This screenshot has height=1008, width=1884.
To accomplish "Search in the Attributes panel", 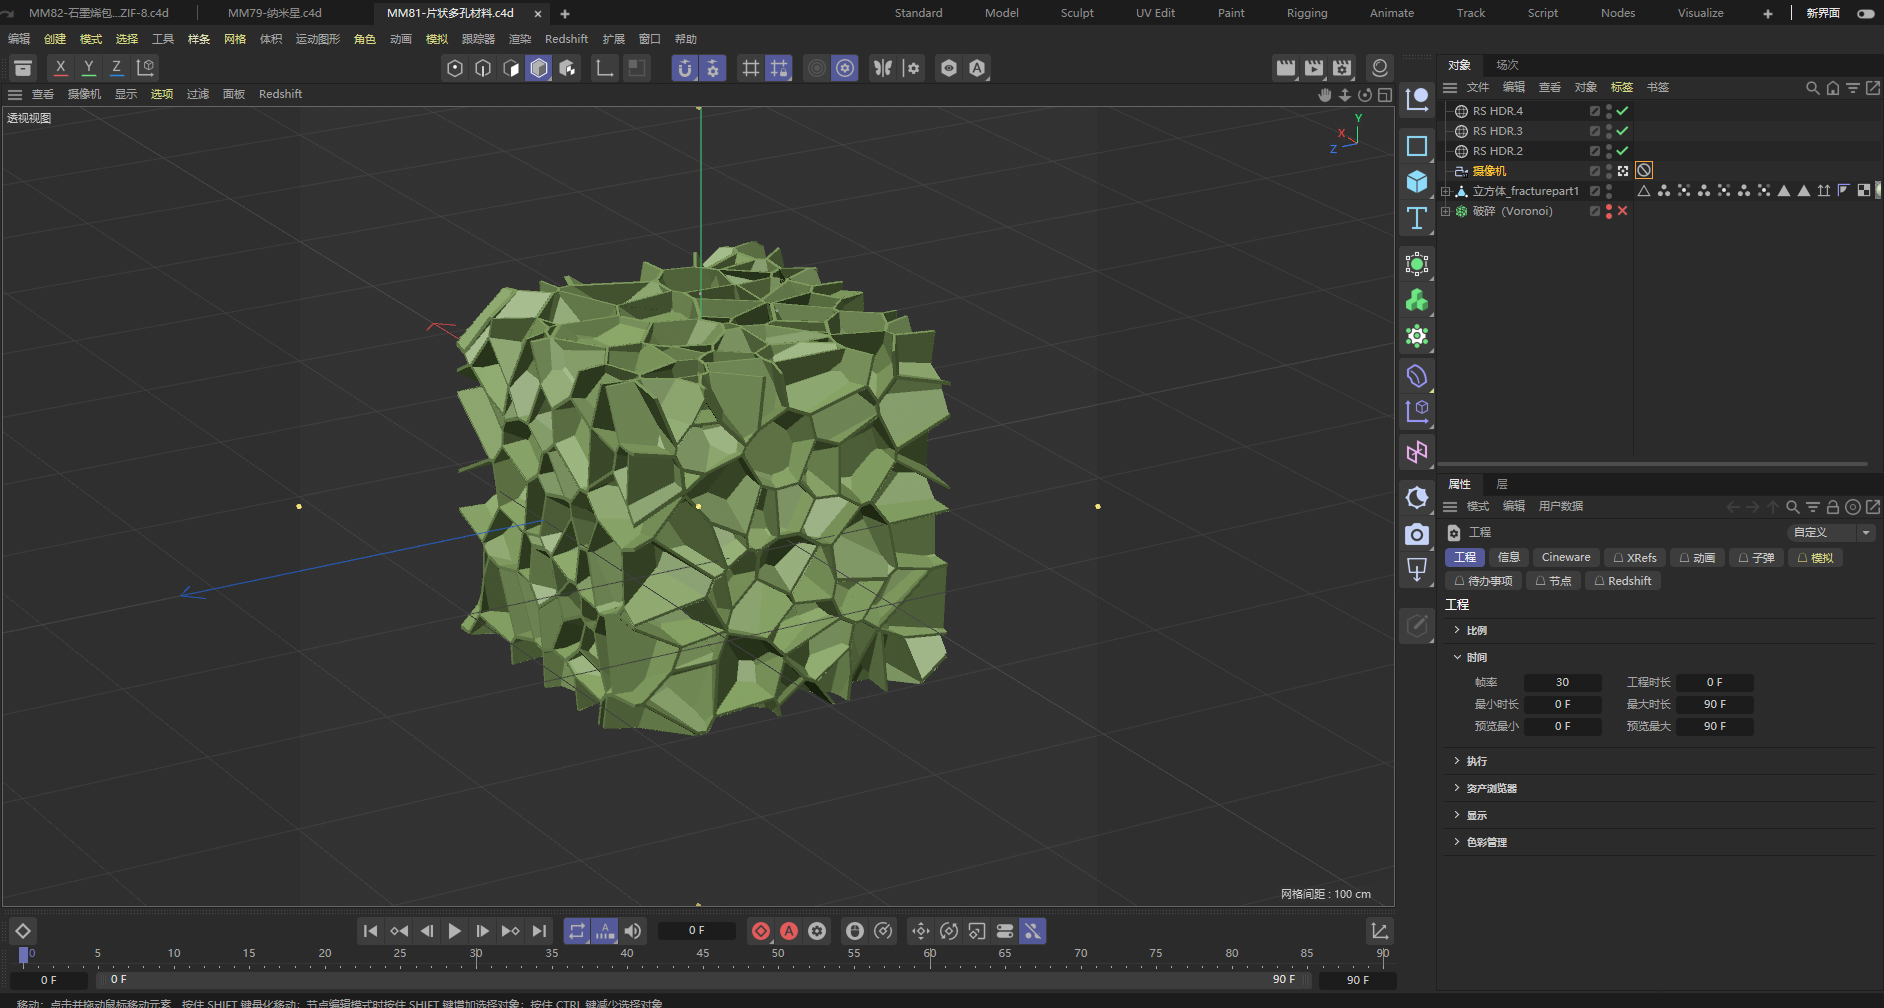I will tap(1792, 507).
